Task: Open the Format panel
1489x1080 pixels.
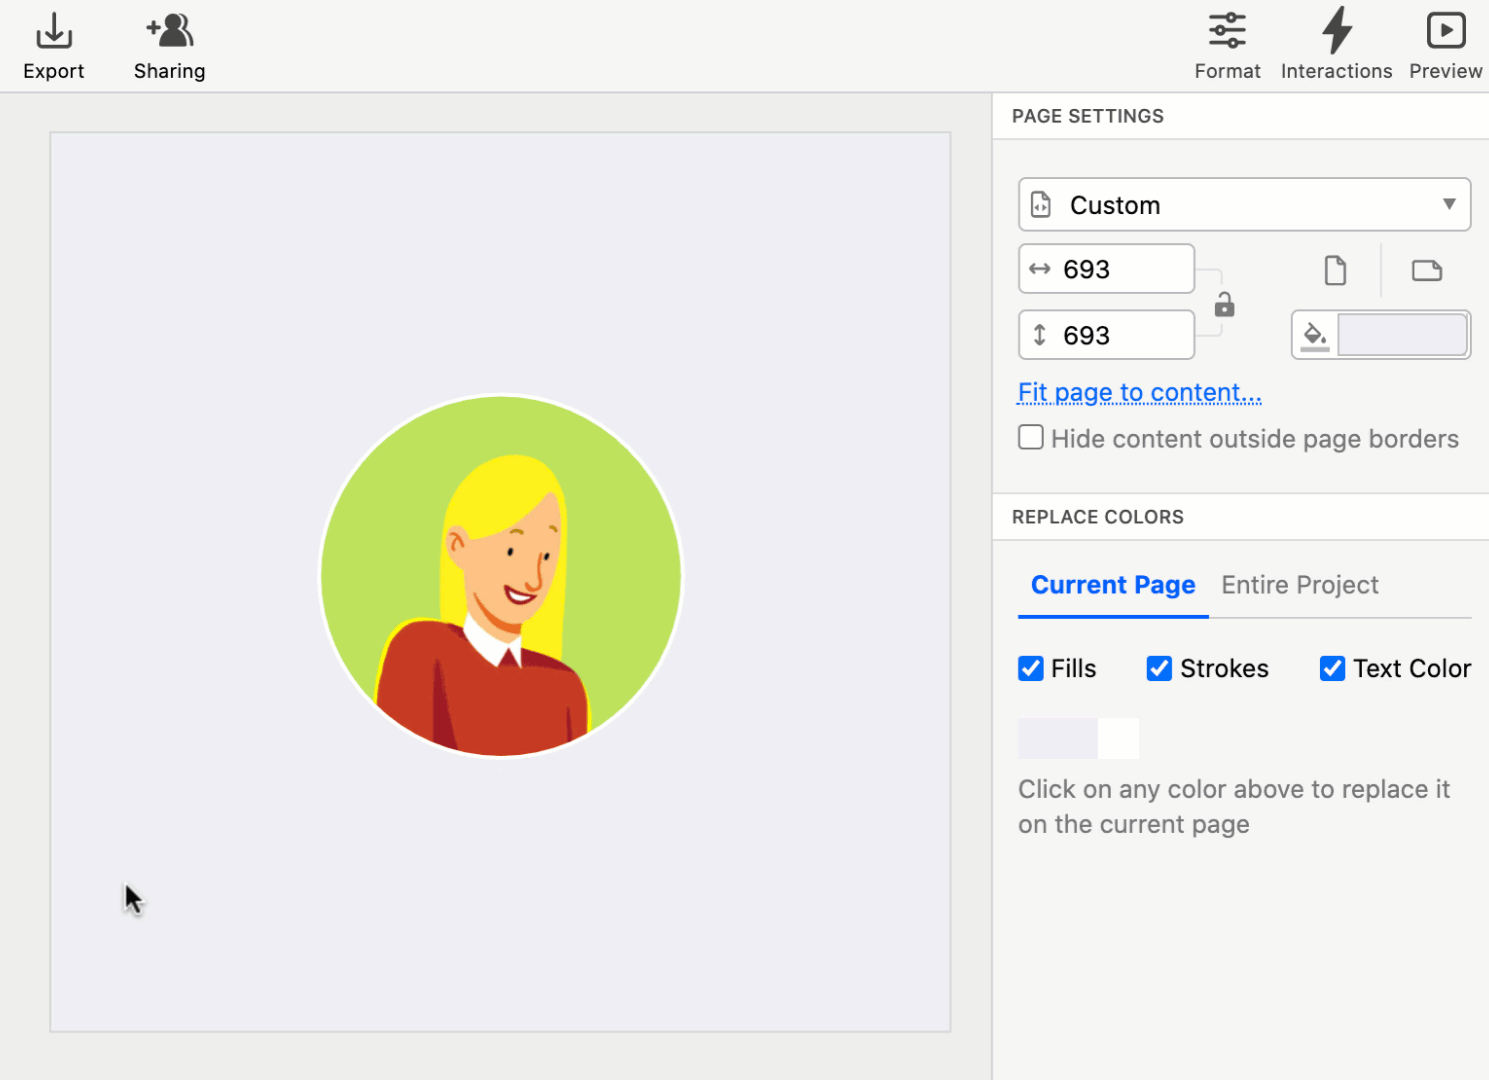Action: coord(1227,33)
